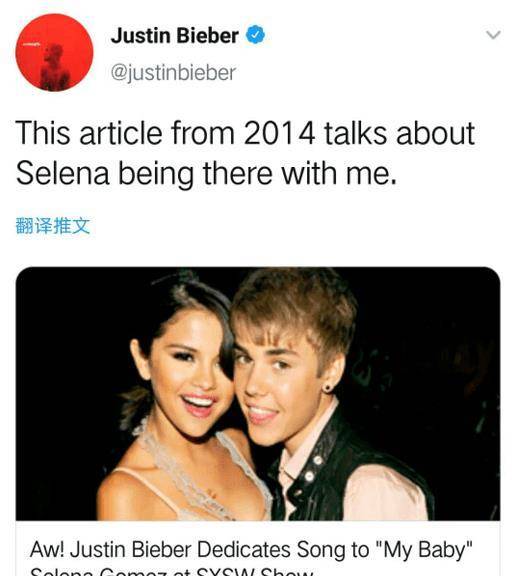Click the cut-off "Selena Gomez at SXSW" line
This screenshot has height=576, width=517.
click(x=172, y=572)
